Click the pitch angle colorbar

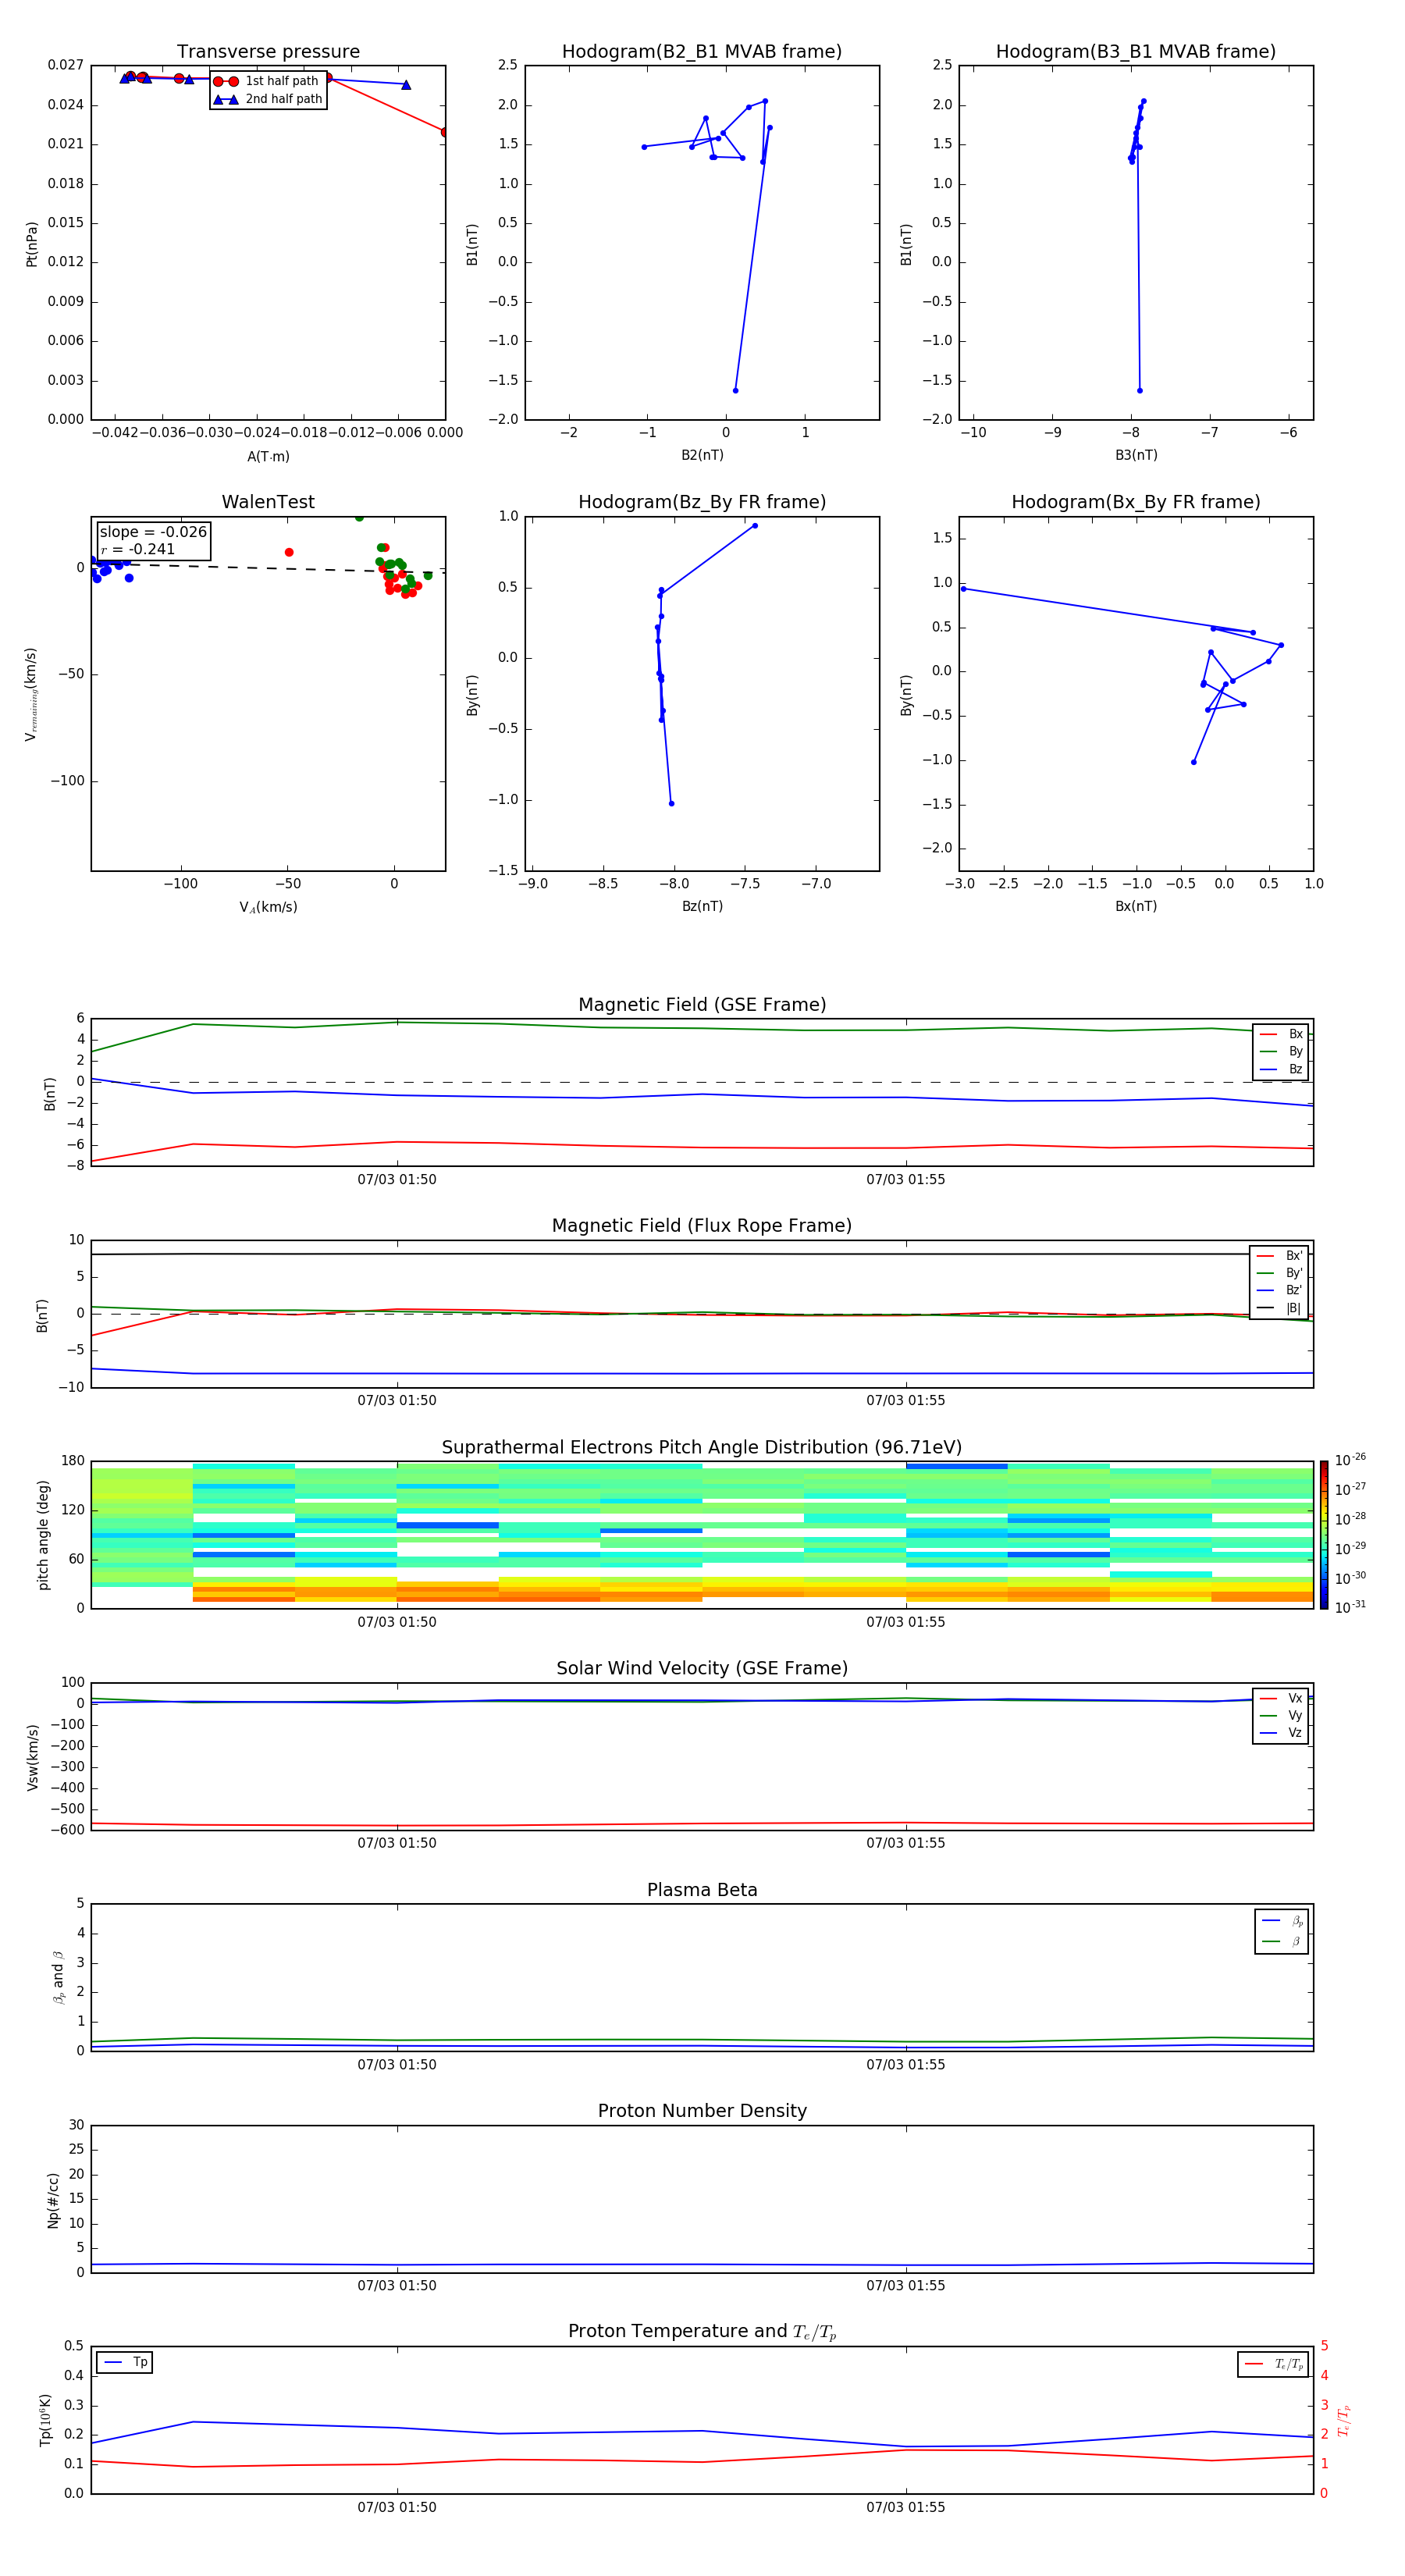pyautogui.click(x=1324, y=1535)
